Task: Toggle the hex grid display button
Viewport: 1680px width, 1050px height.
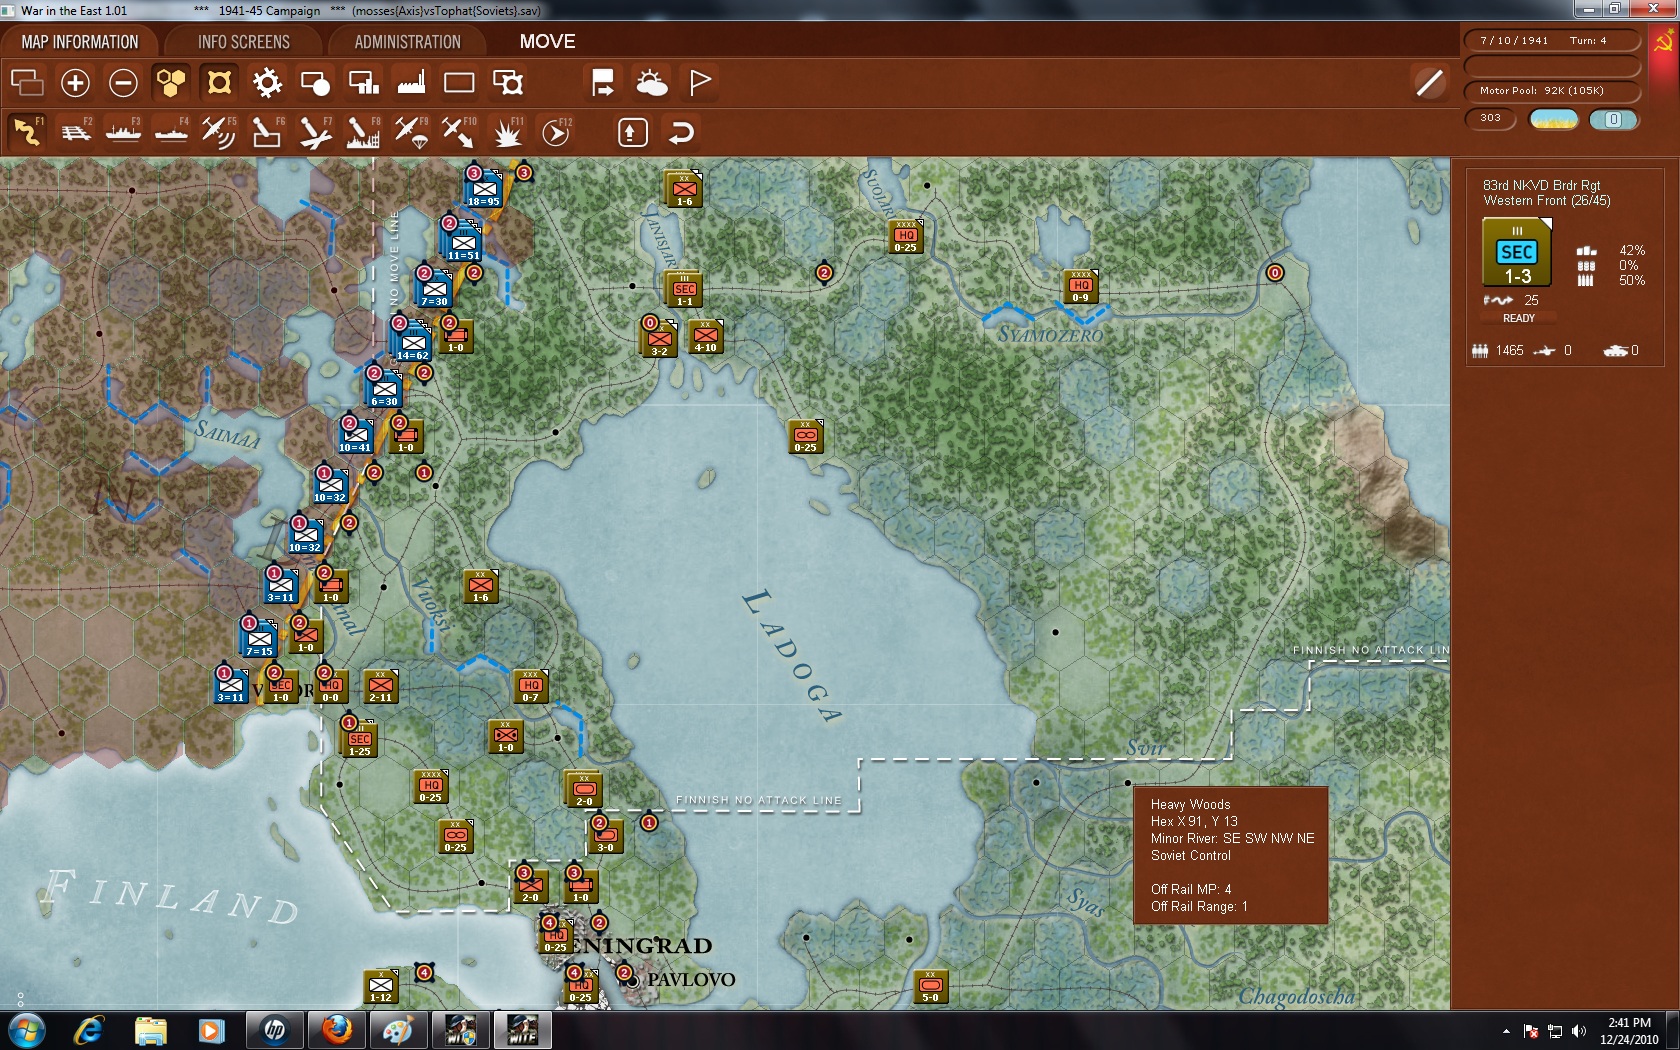Action: 171,83
